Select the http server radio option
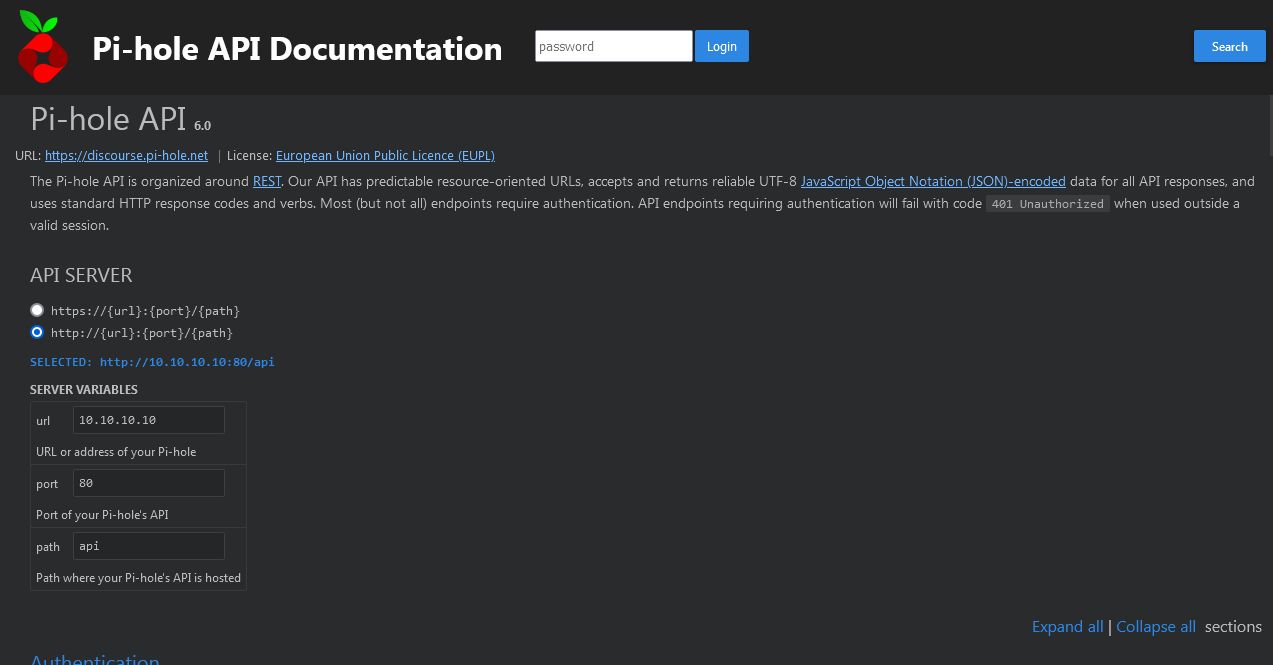The height and width of the screenshot is (665, 1273). [x=37, y=332]
